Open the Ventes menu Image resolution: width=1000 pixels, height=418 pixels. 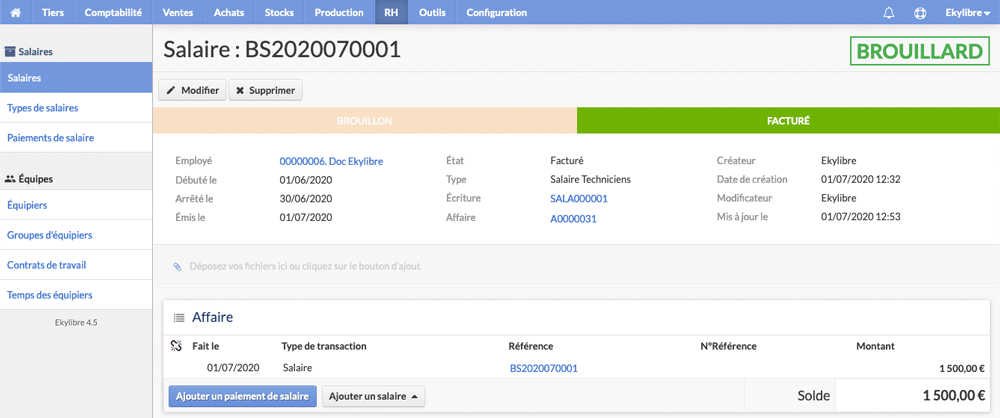tap(178, 12)
